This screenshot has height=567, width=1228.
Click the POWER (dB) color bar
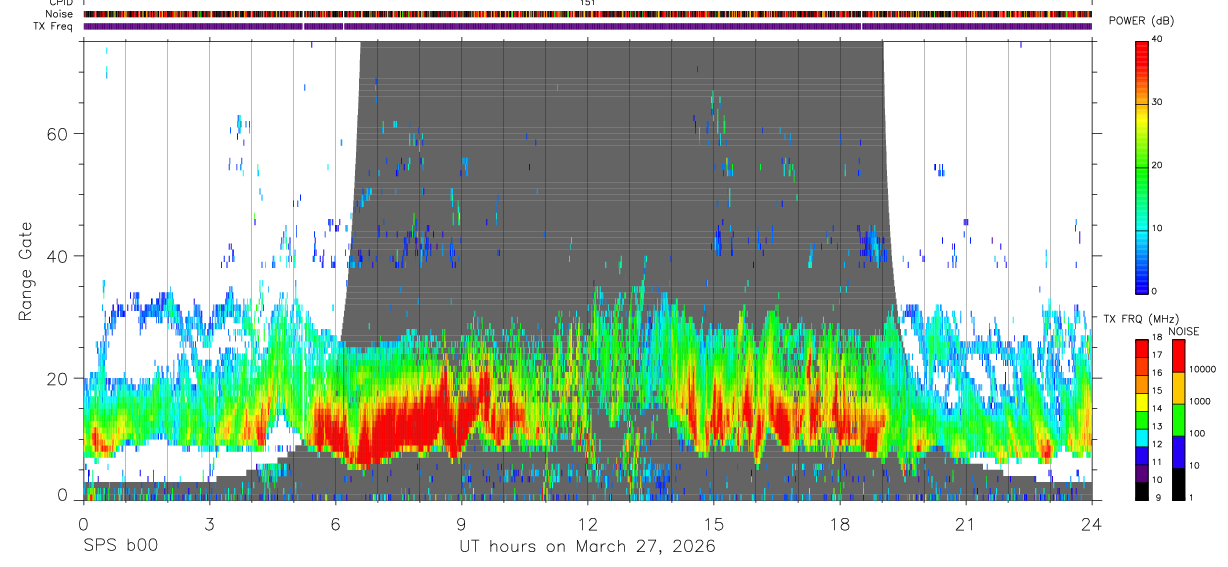(x=1142, y=166)
